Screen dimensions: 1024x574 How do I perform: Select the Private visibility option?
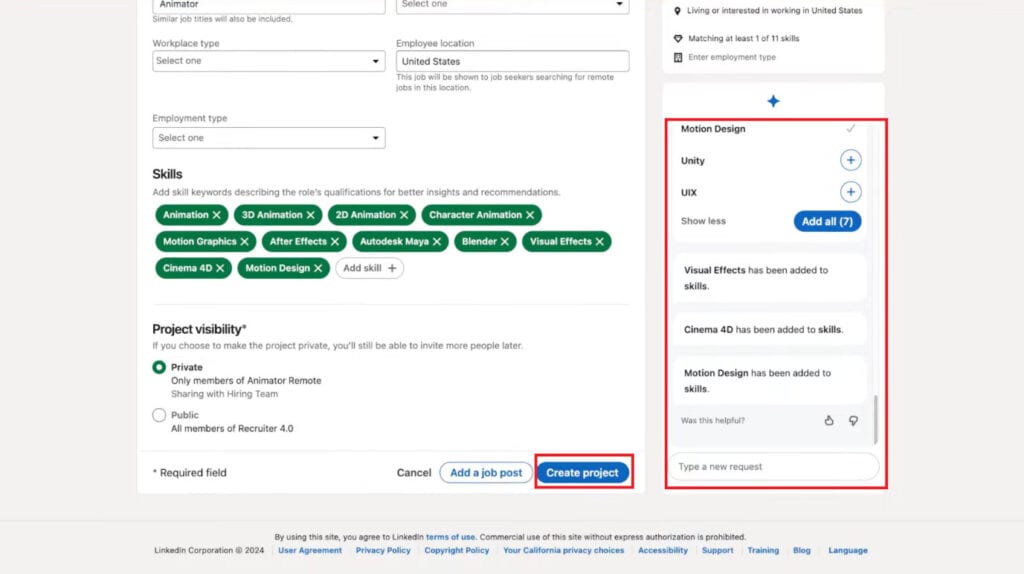click(x=159, y=367)
